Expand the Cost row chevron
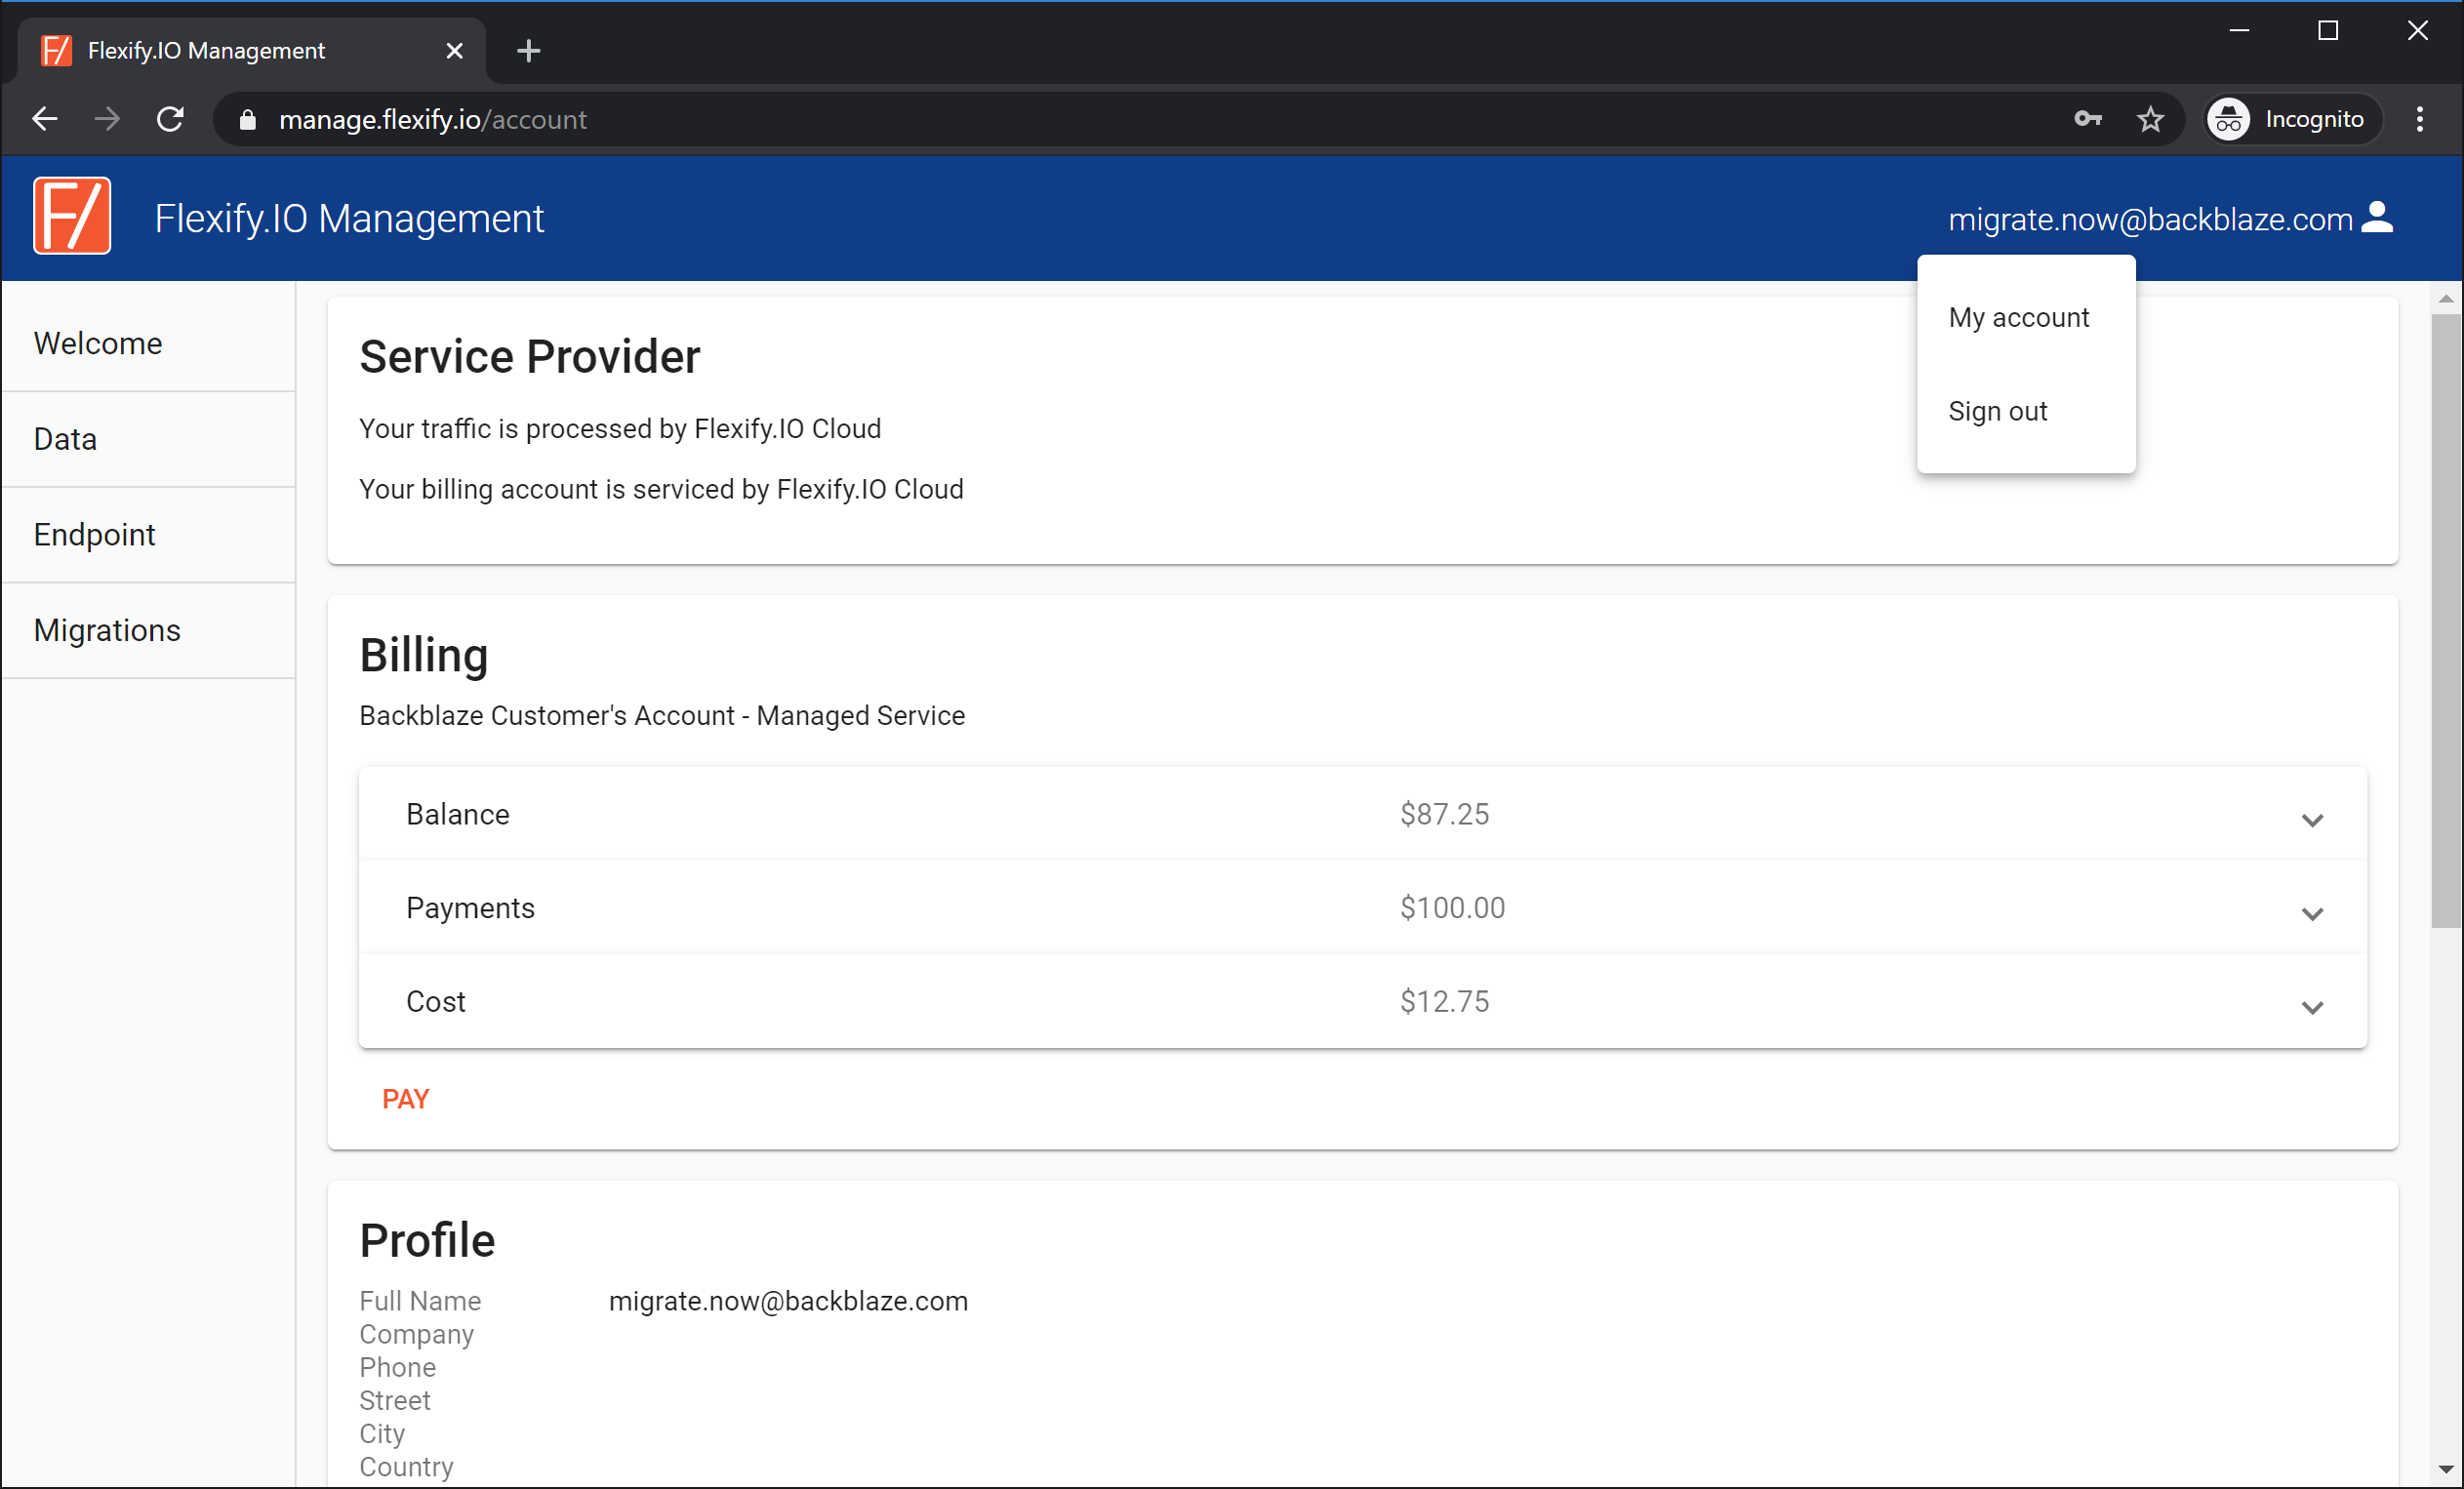Image resolution: width=2464 pixels, height=1489 pixels. pyautogui.click(x=2312, y=1007)
